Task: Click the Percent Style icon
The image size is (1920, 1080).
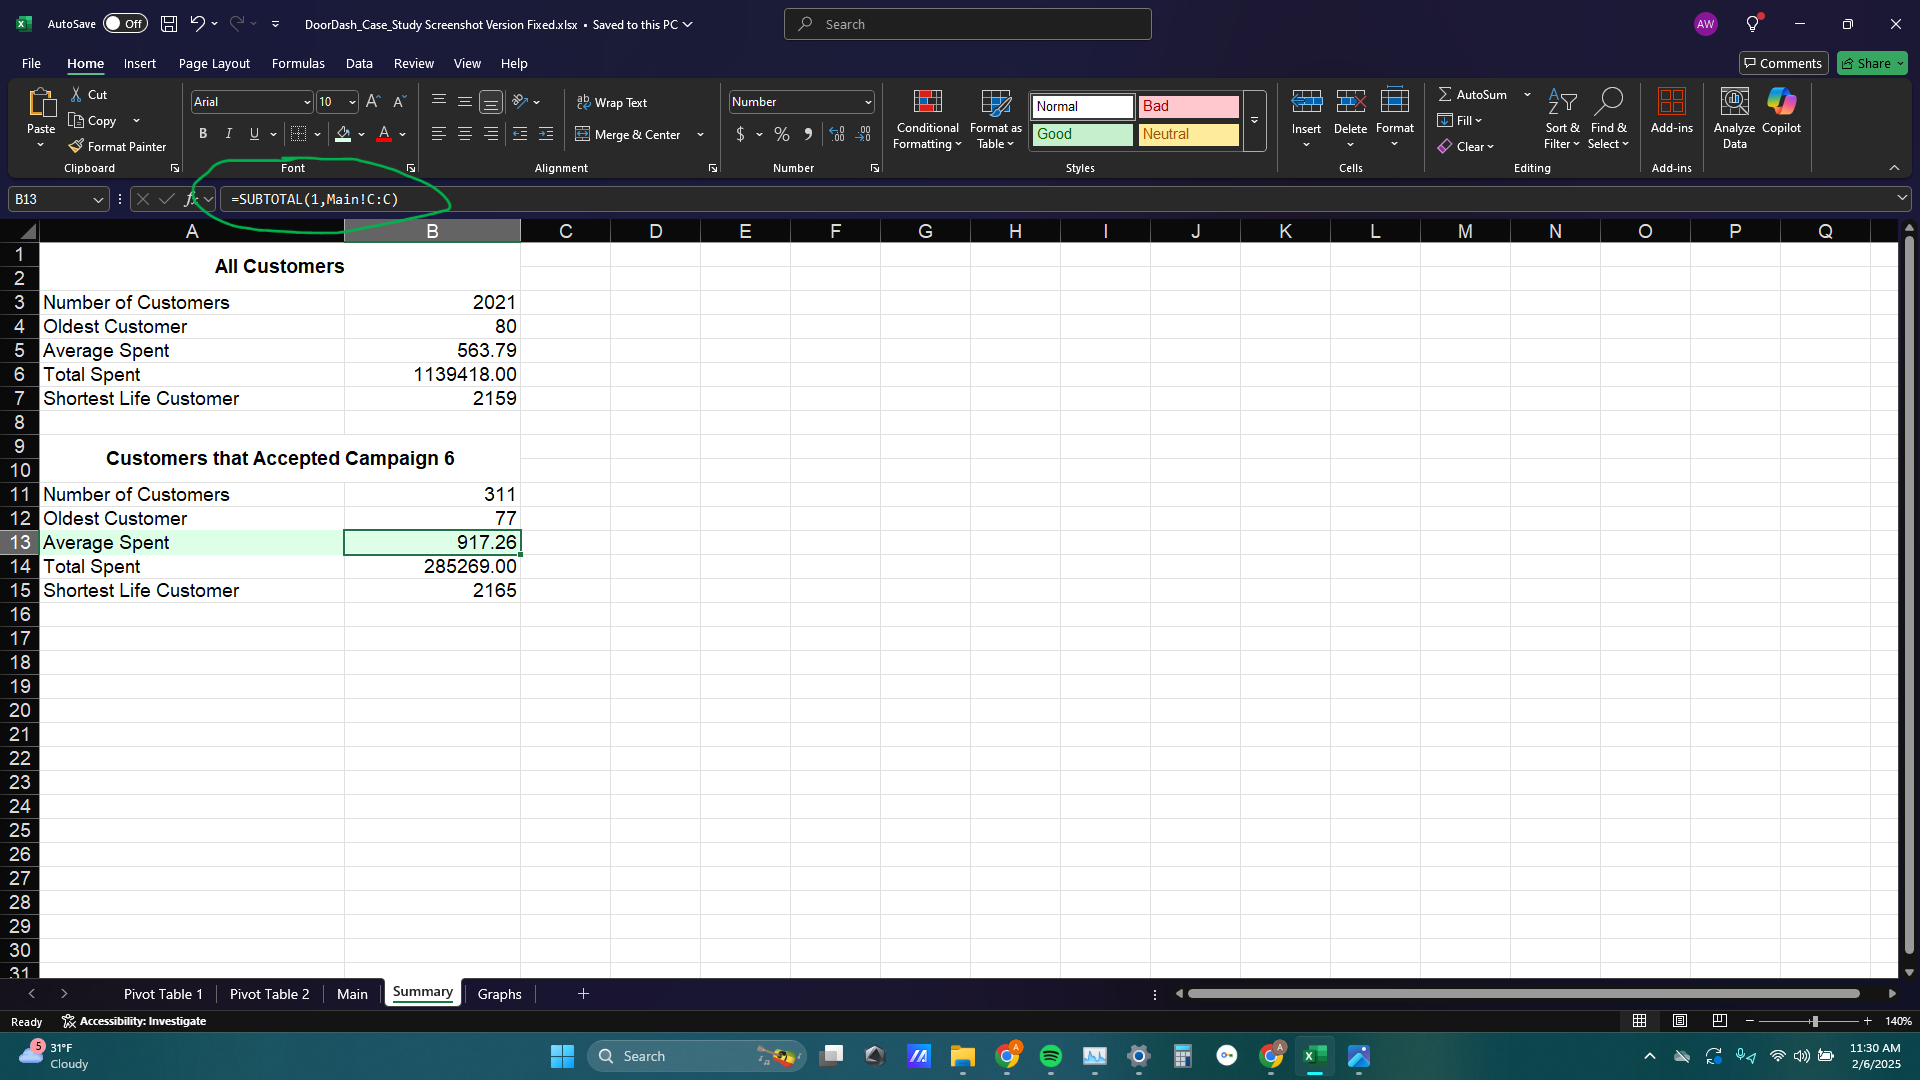Action: [x=782, y=134]
